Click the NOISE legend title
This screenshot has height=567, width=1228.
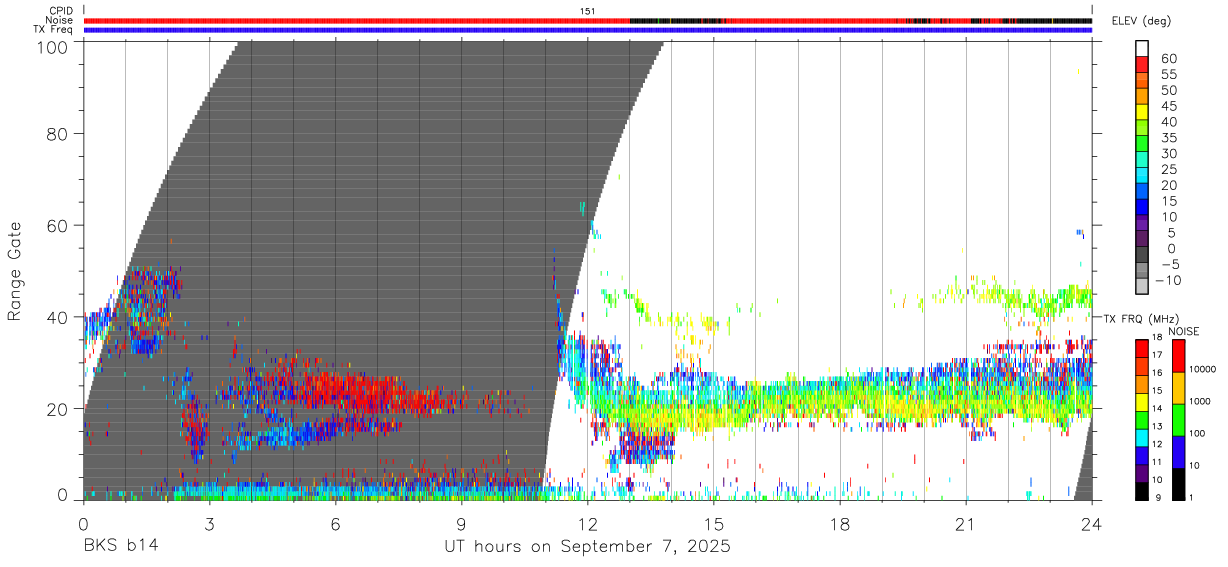click(1185, 331)
